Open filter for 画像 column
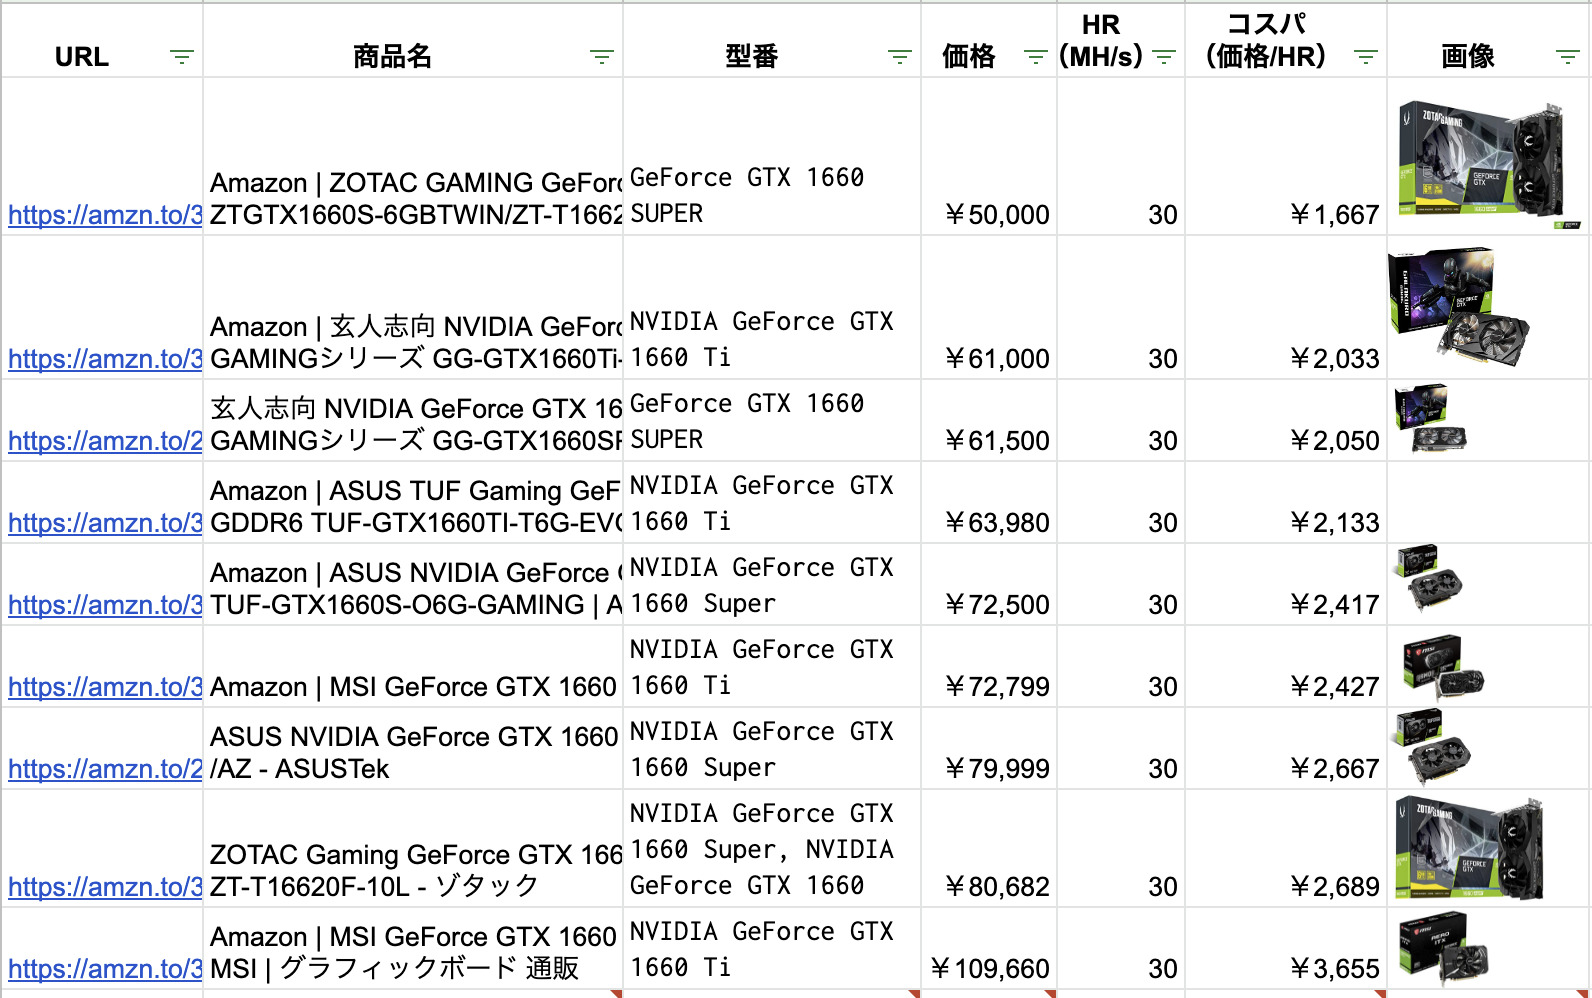Image resolution: width=1592 pixels, height=998 pixels. pyautogui.click(x=1568, y=57)
